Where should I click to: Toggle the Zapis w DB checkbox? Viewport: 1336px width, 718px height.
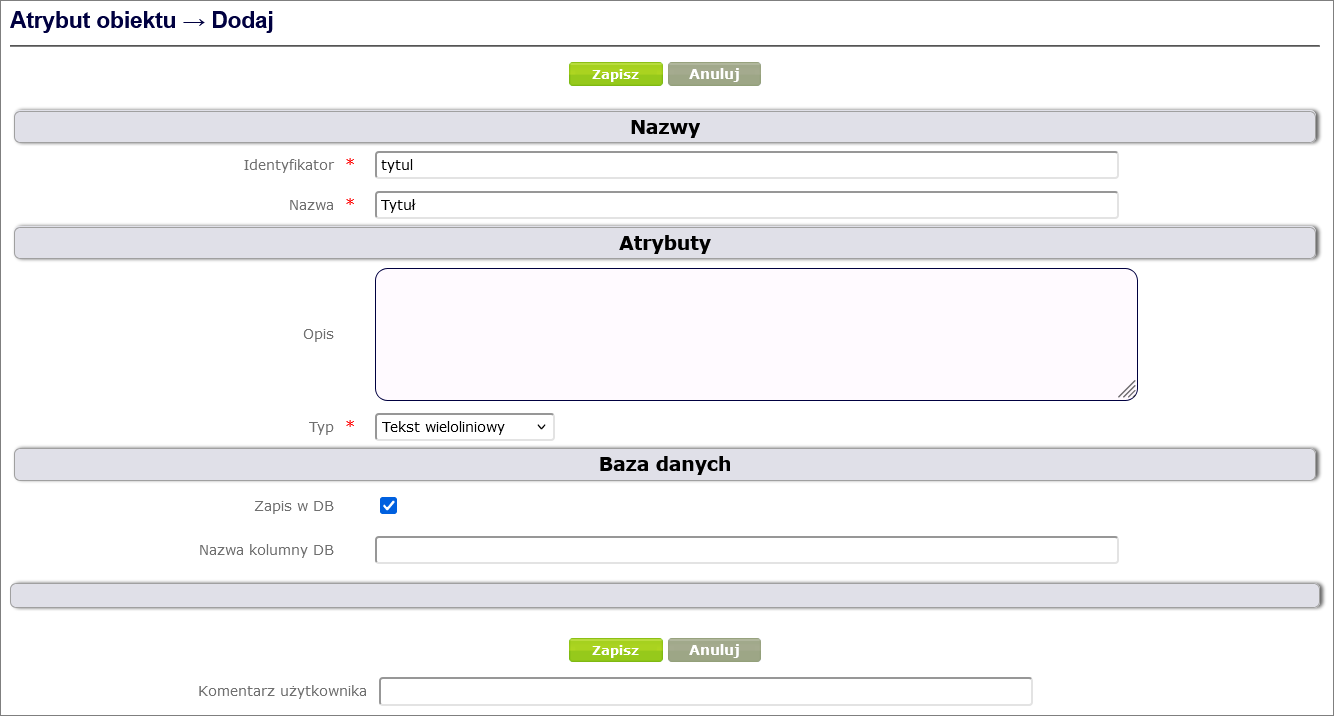click(x=389, y=506)
